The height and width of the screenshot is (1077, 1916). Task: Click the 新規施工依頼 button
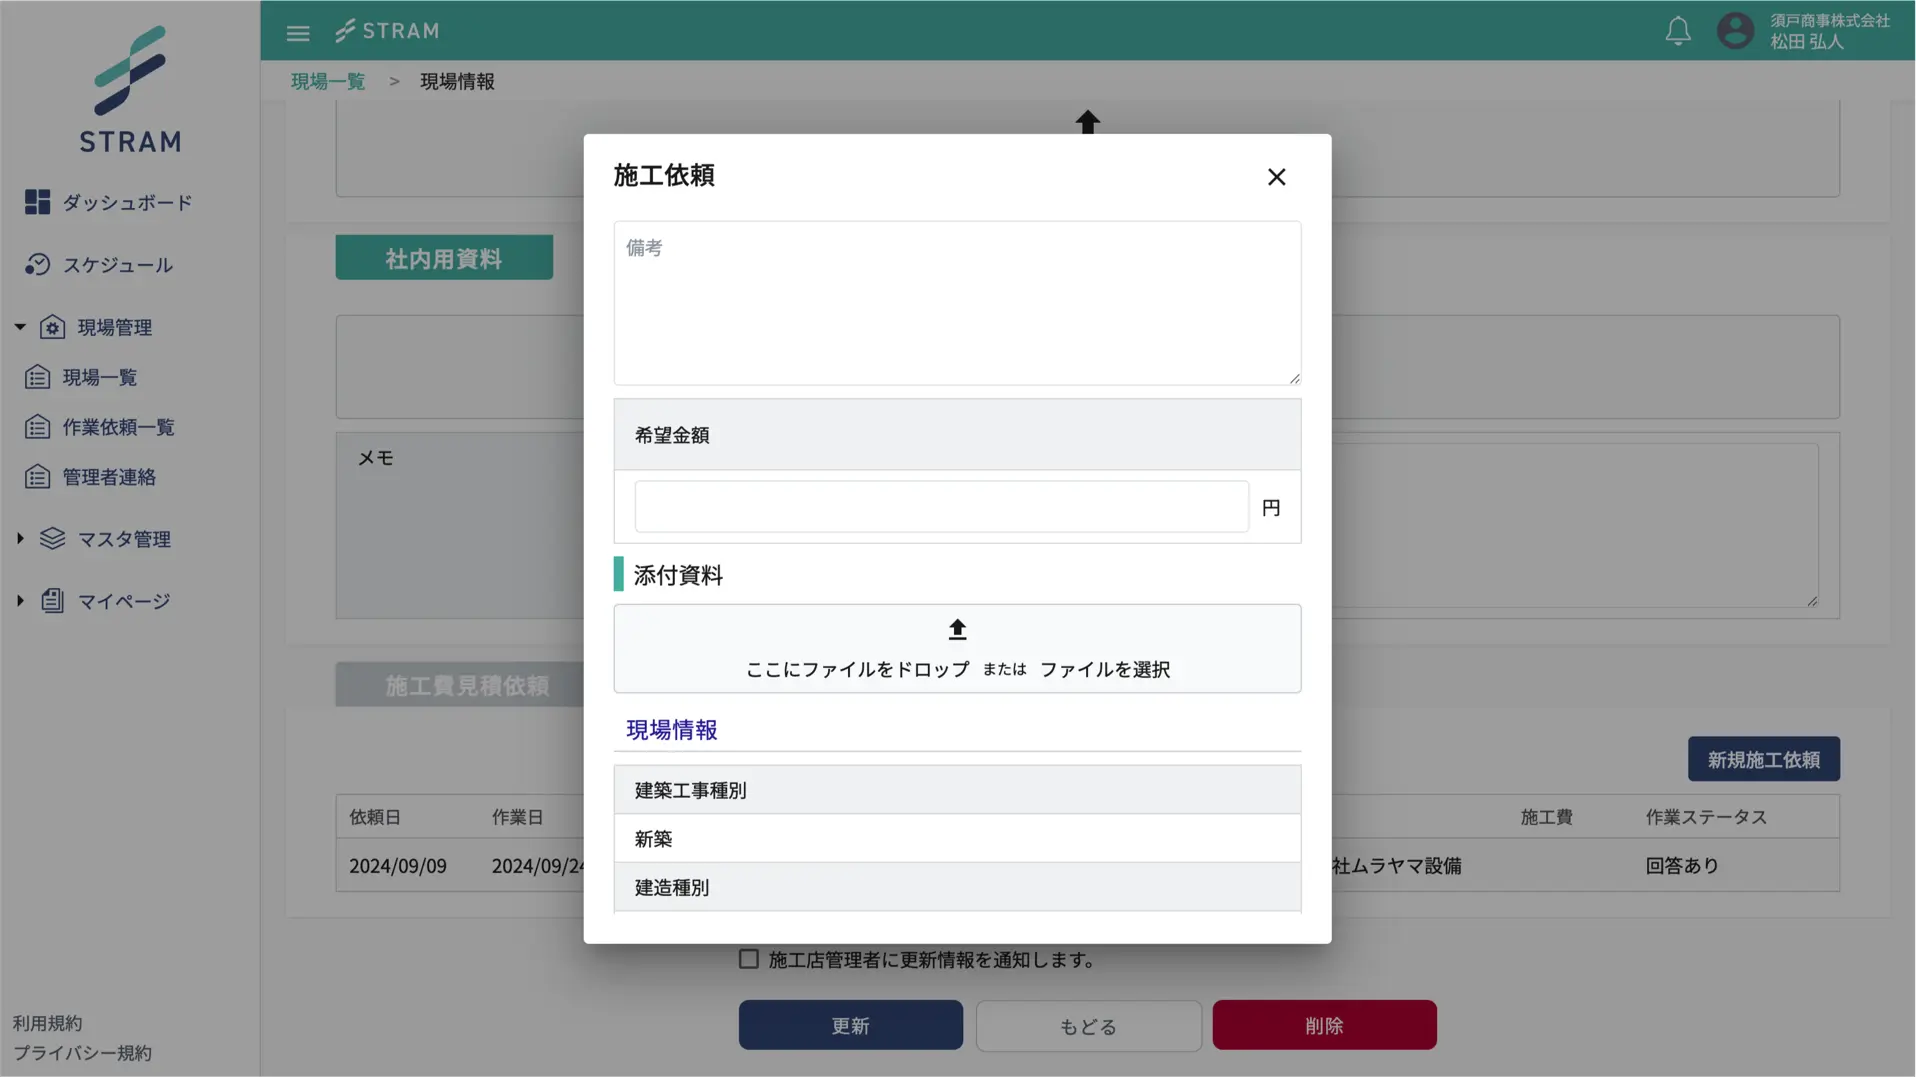pyautogui.click(x=1763, y=759)
